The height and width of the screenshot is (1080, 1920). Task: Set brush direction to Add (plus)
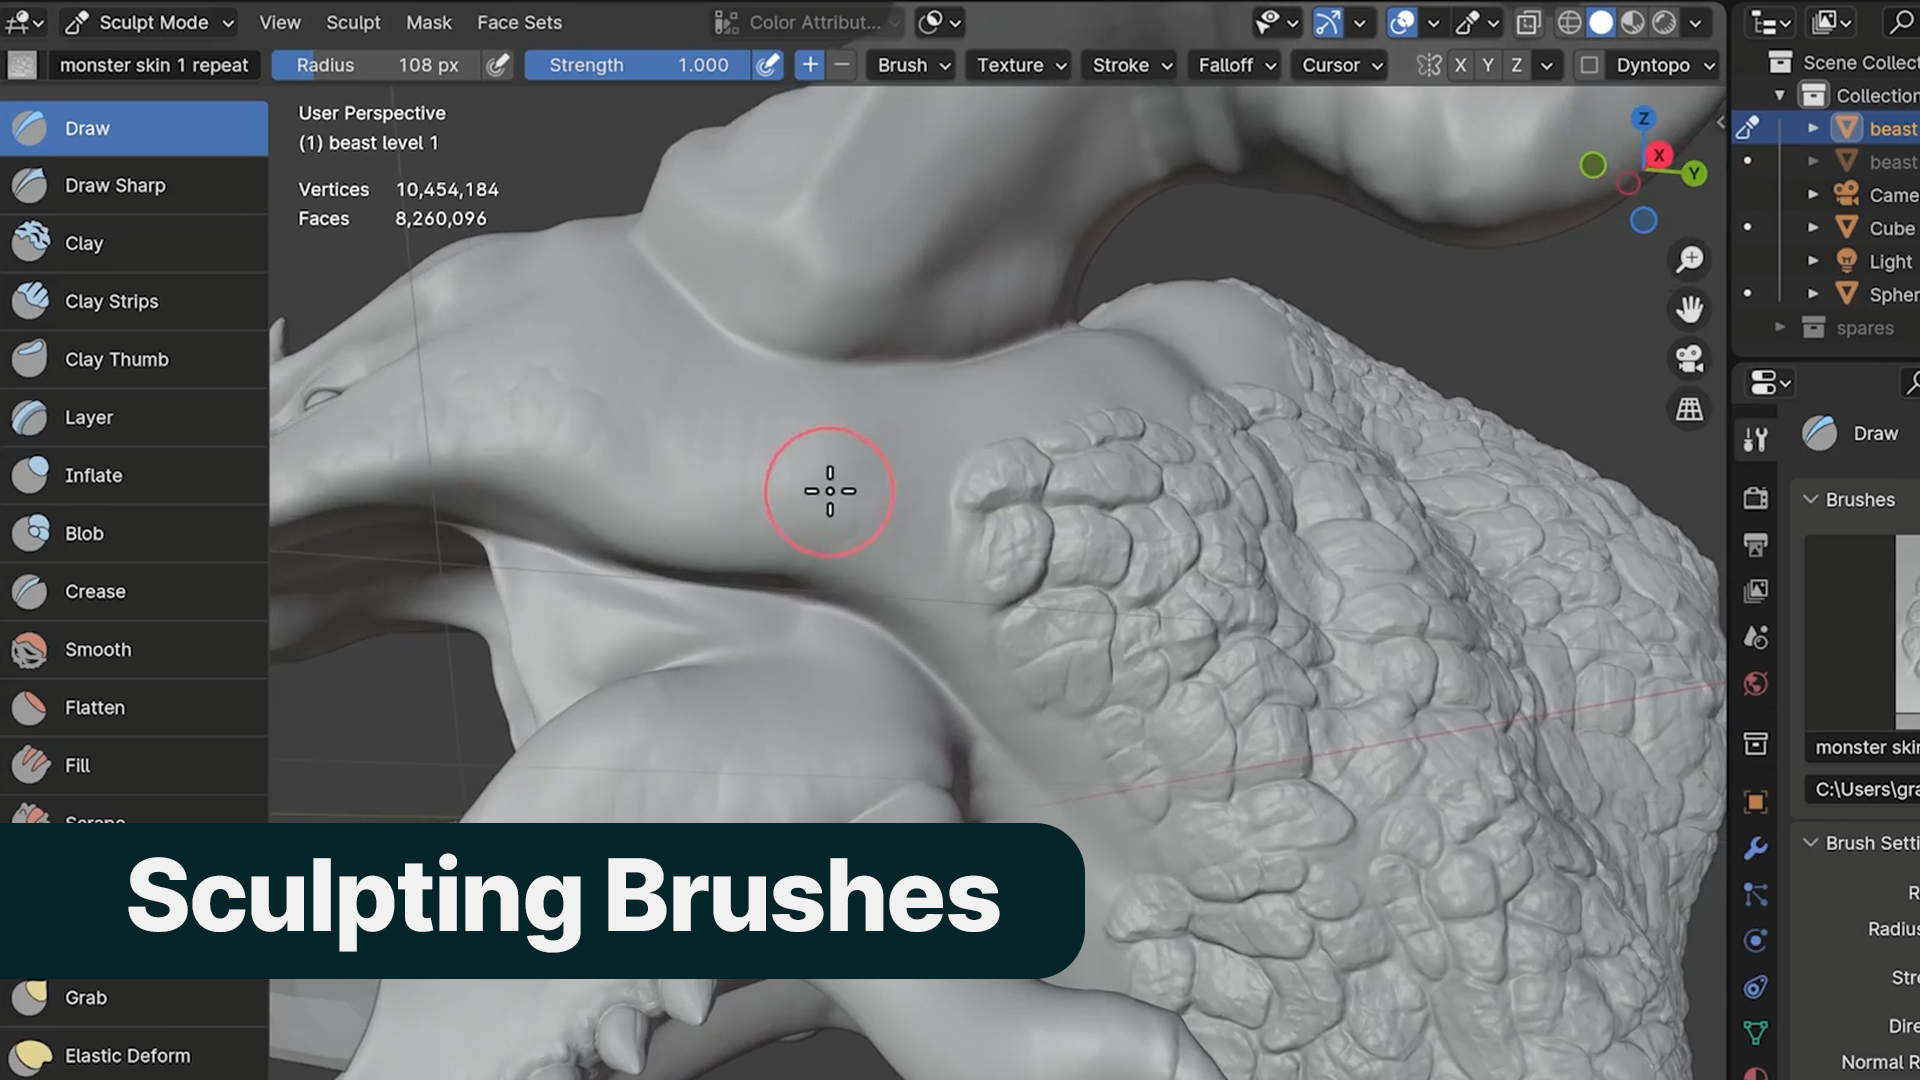810,65
